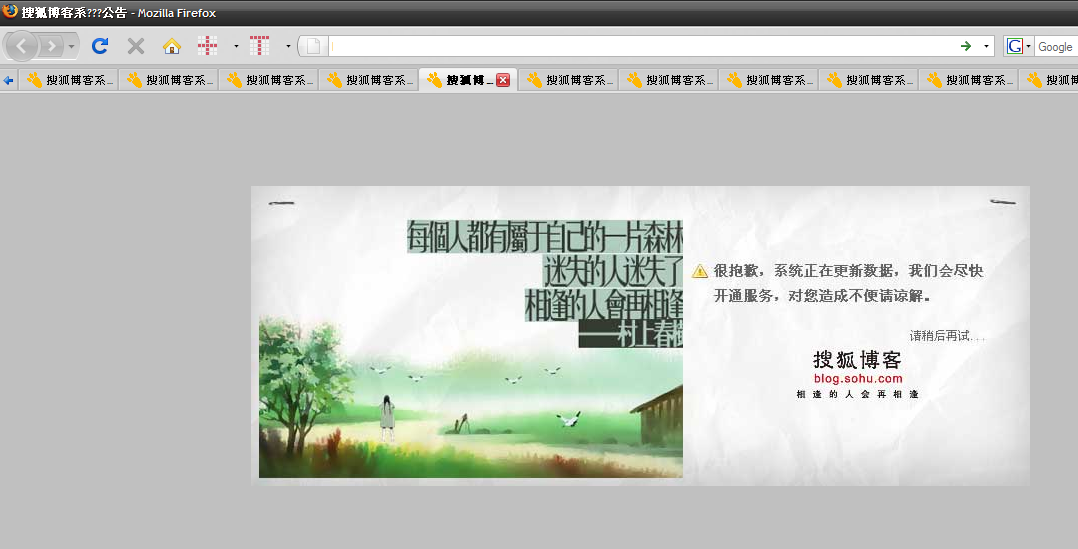Screen dimensions: 1078x549
Task: Click the 搜狐博客 logo text
Action: [x=857, y=359]
